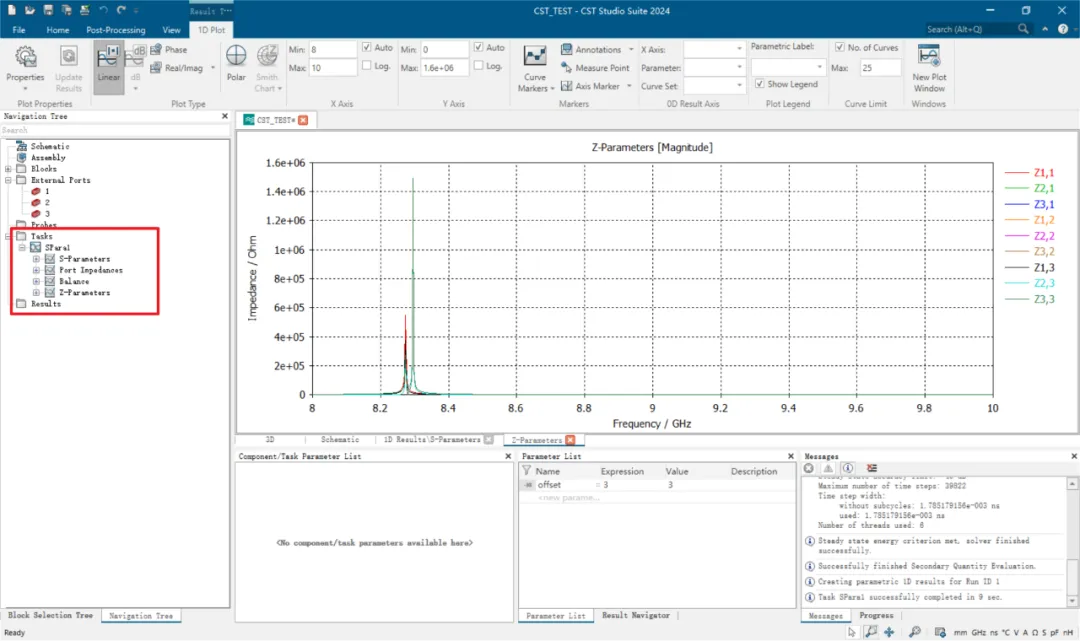Image resolution: width=1080 pixels, height=641 pixels.
Task: Click the Phase plot type icon
Action: point(156,50)
